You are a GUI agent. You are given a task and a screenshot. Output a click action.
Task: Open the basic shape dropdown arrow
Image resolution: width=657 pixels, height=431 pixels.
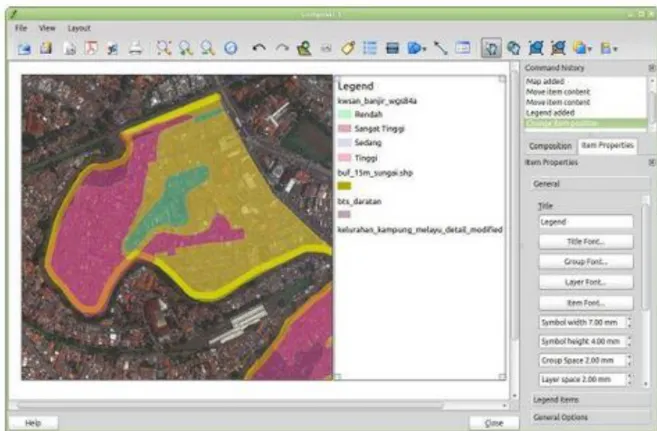click(424, 49)
